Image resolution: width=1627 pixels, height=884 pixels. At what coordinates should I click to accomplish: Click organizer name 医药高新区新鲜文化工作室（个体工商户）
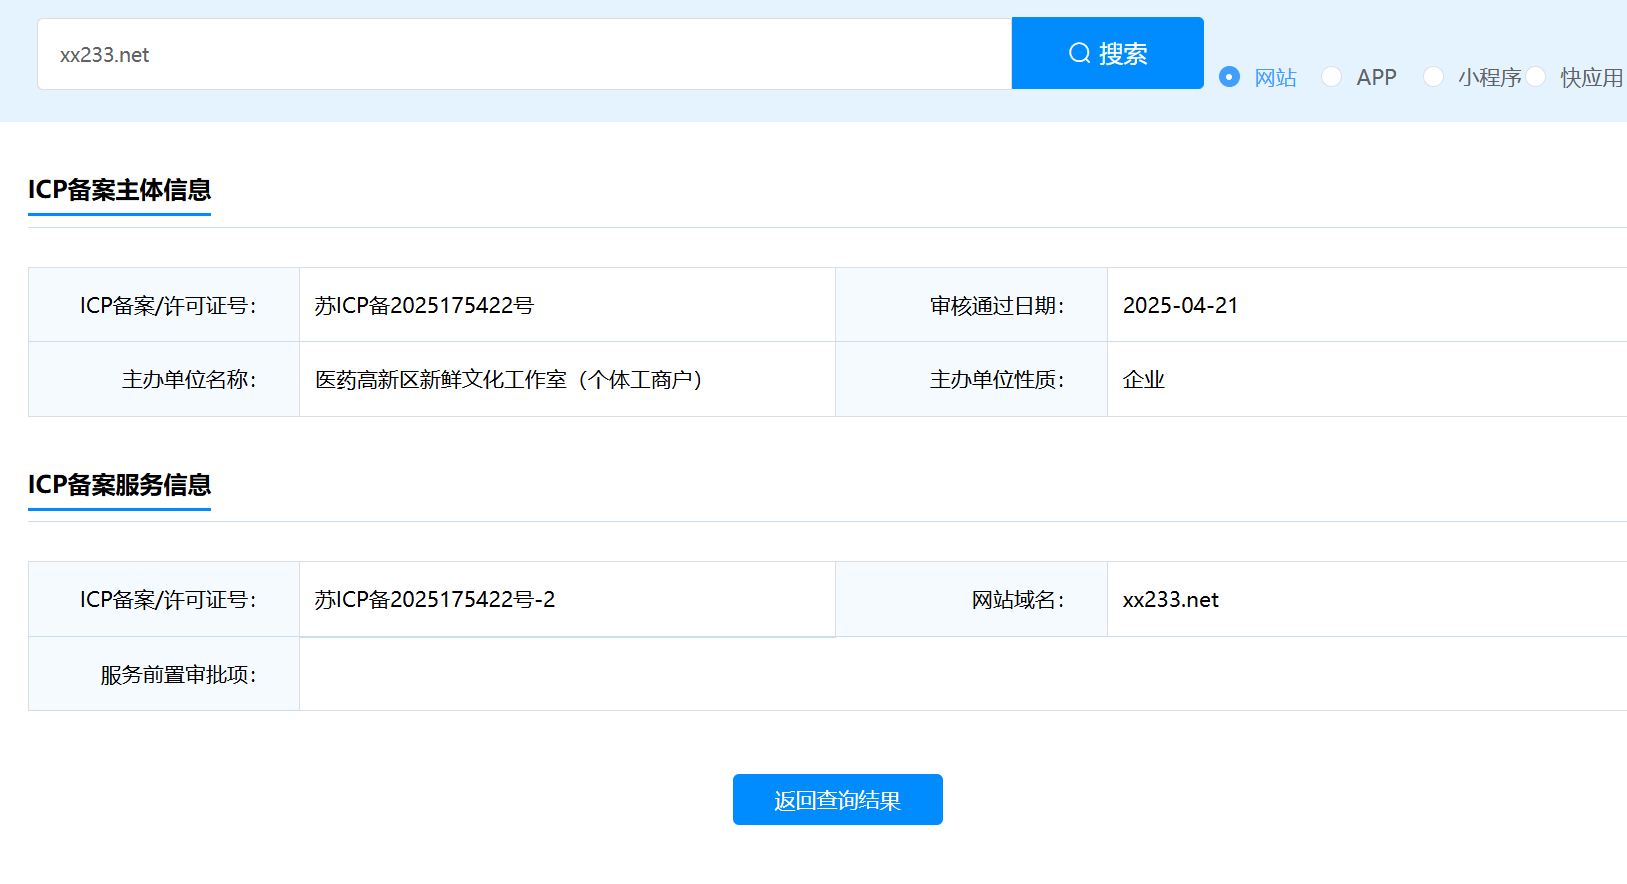tap(509, 380)
